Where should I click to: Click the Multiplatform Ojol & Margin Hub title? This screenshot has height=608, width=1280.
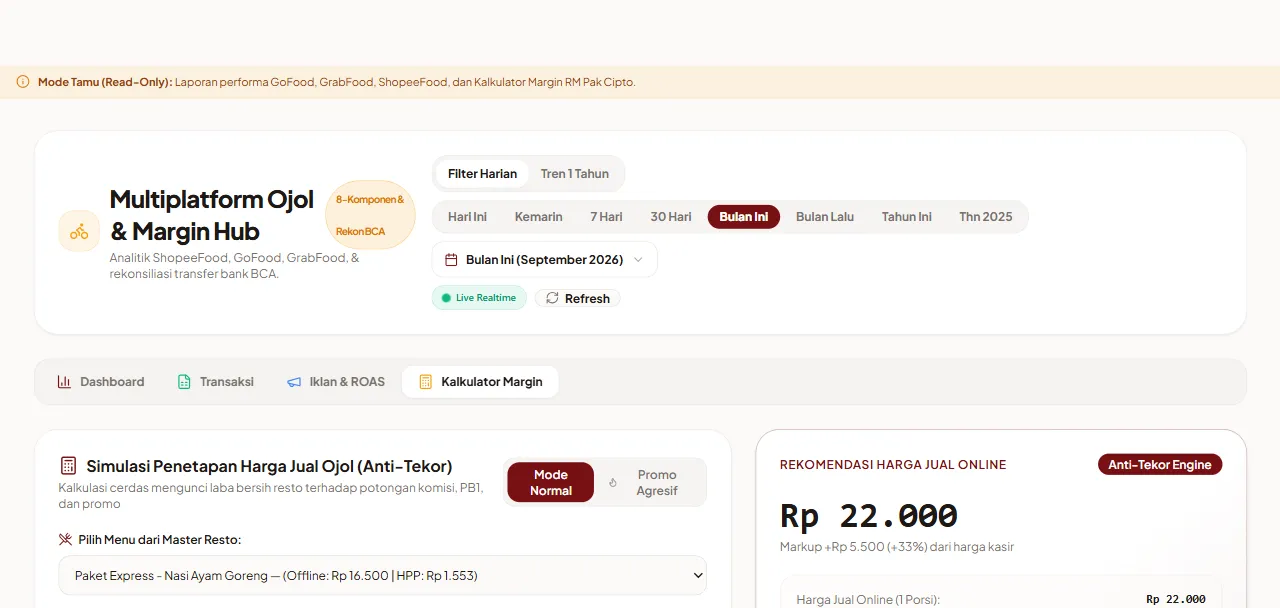point(212,215)
